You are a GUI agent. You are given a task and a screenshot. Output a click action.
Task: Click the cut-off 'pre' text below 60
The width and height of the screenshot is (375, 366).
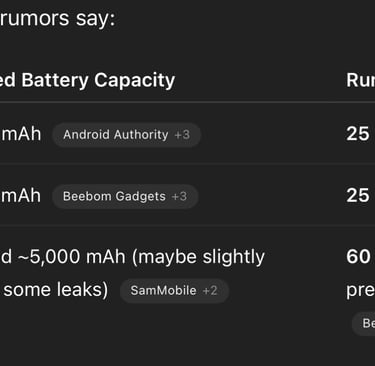[x=361, y=291]
